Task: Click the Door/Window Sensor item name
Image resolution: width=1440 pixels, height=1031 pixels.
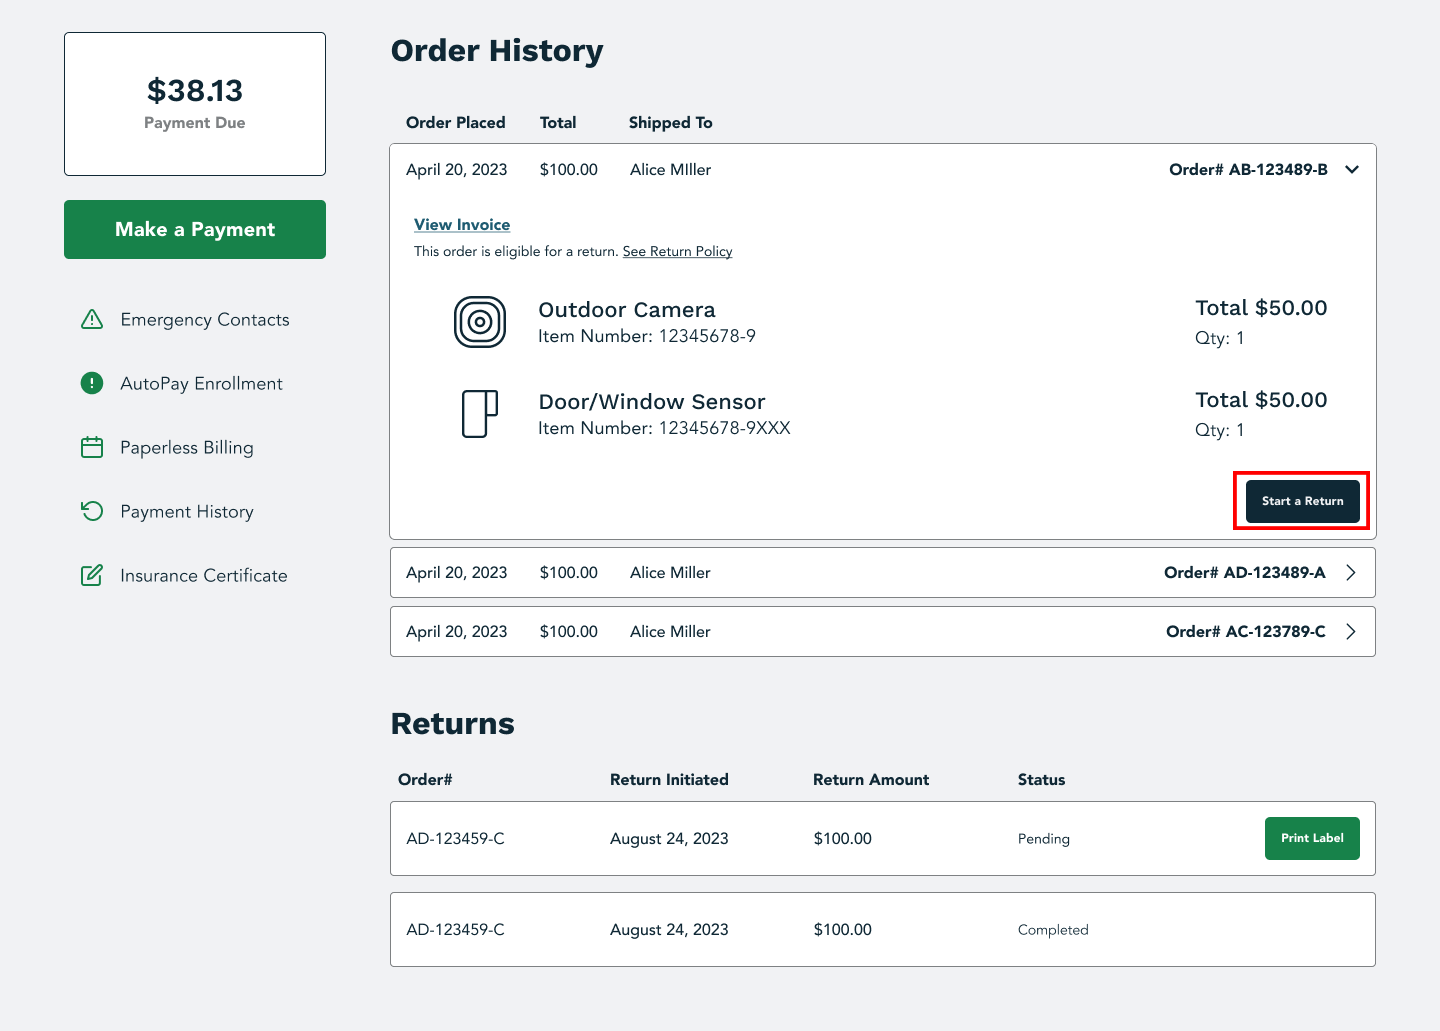Action: 652,402
